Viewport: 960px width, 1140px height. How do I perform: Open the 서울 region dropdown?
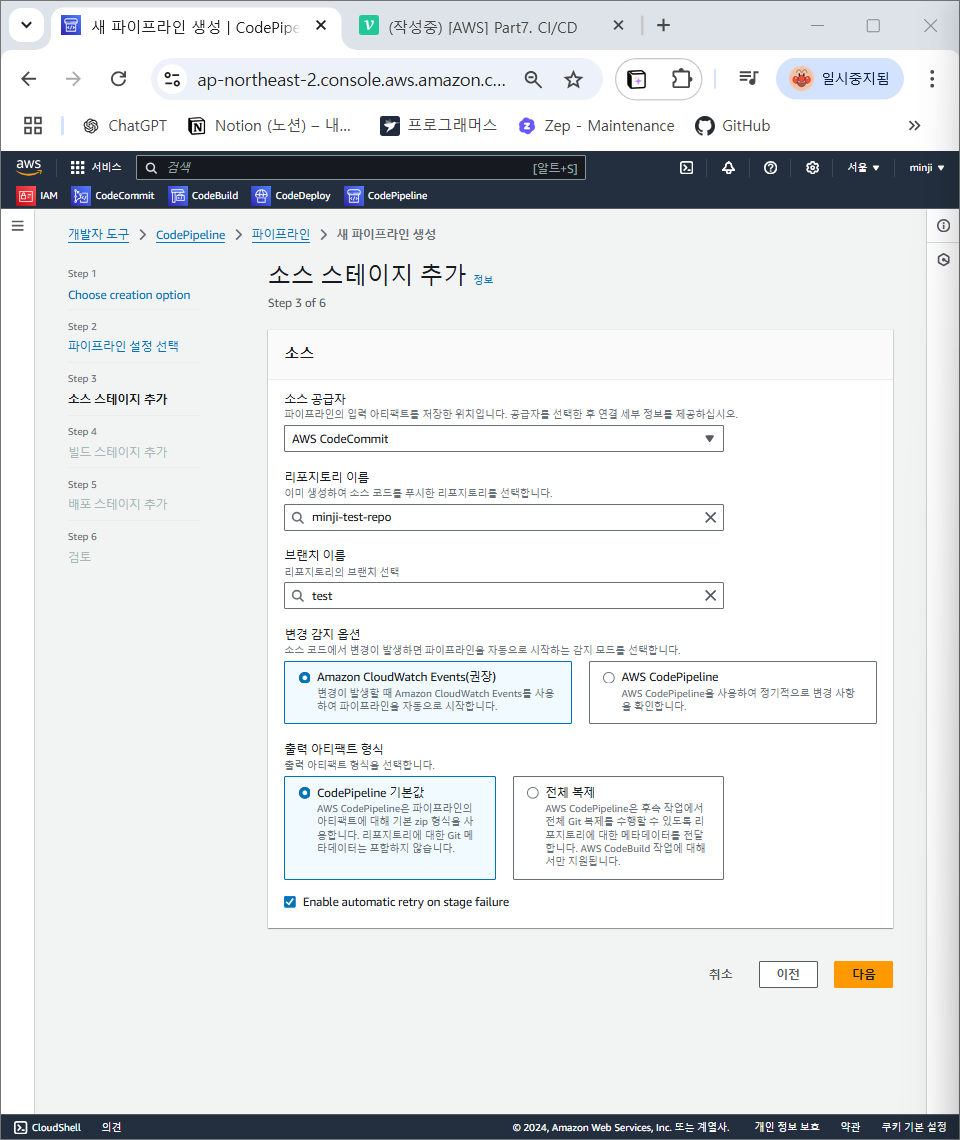tap(863, 168)
